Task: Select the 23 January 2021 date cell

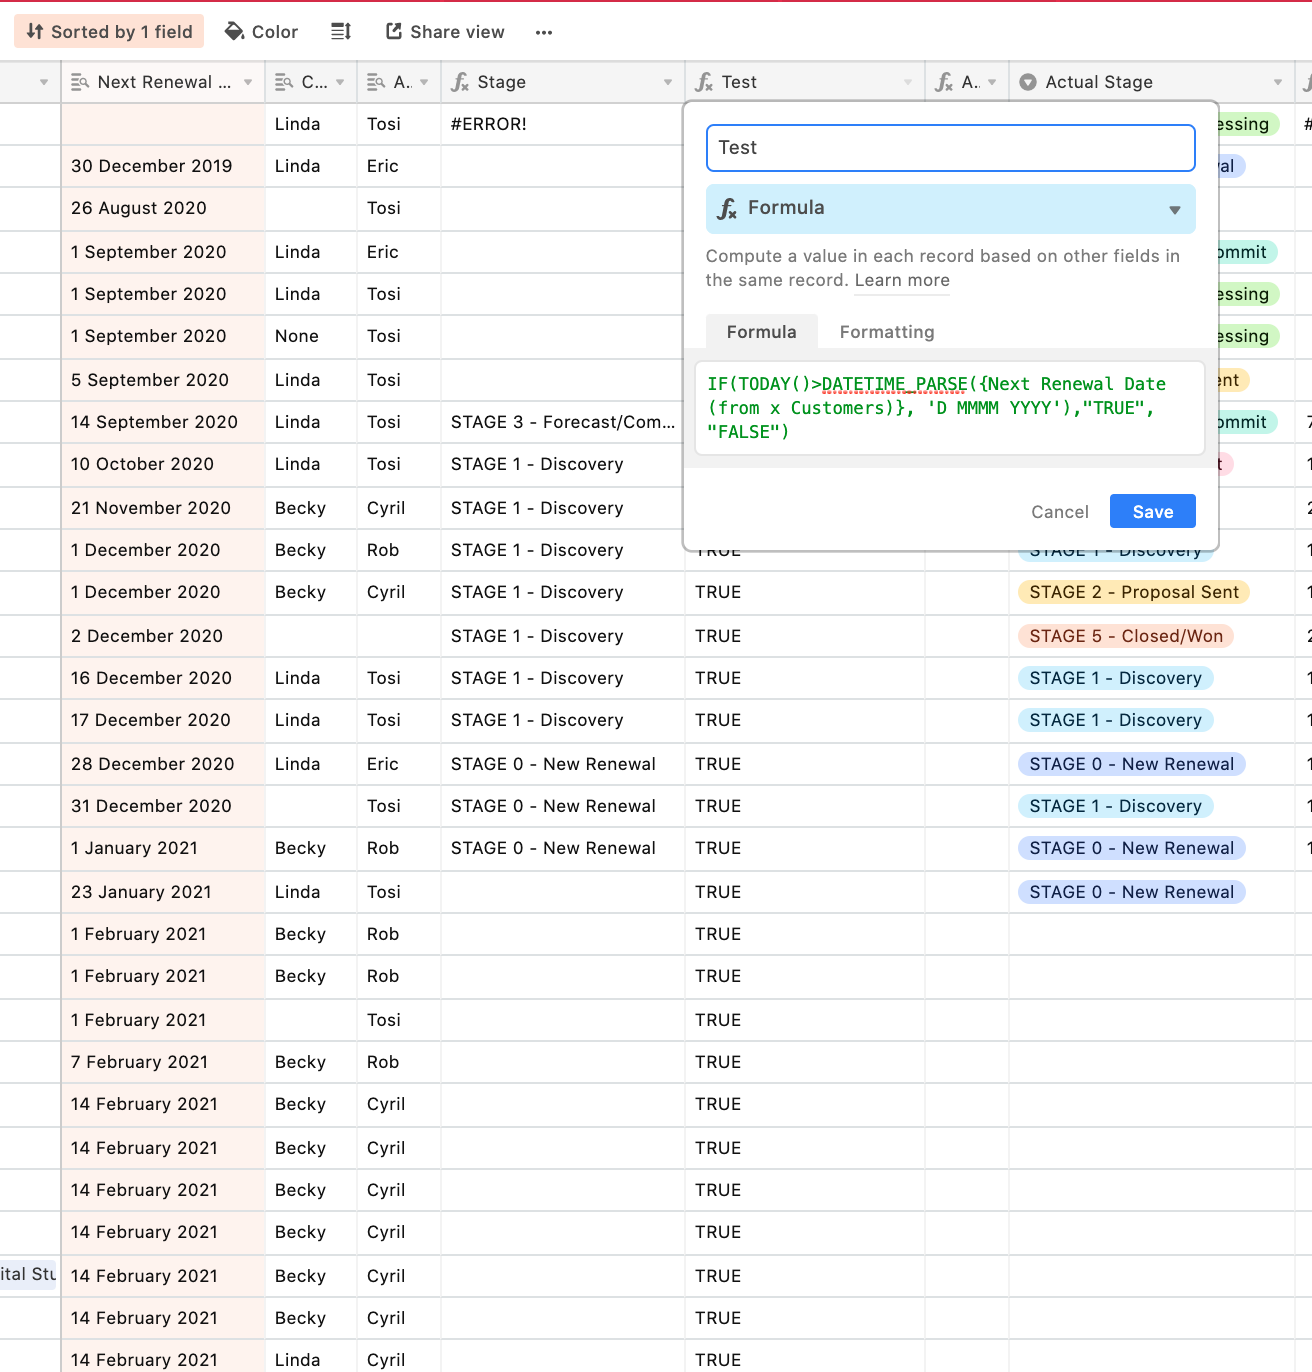Action: pos(163,892)
